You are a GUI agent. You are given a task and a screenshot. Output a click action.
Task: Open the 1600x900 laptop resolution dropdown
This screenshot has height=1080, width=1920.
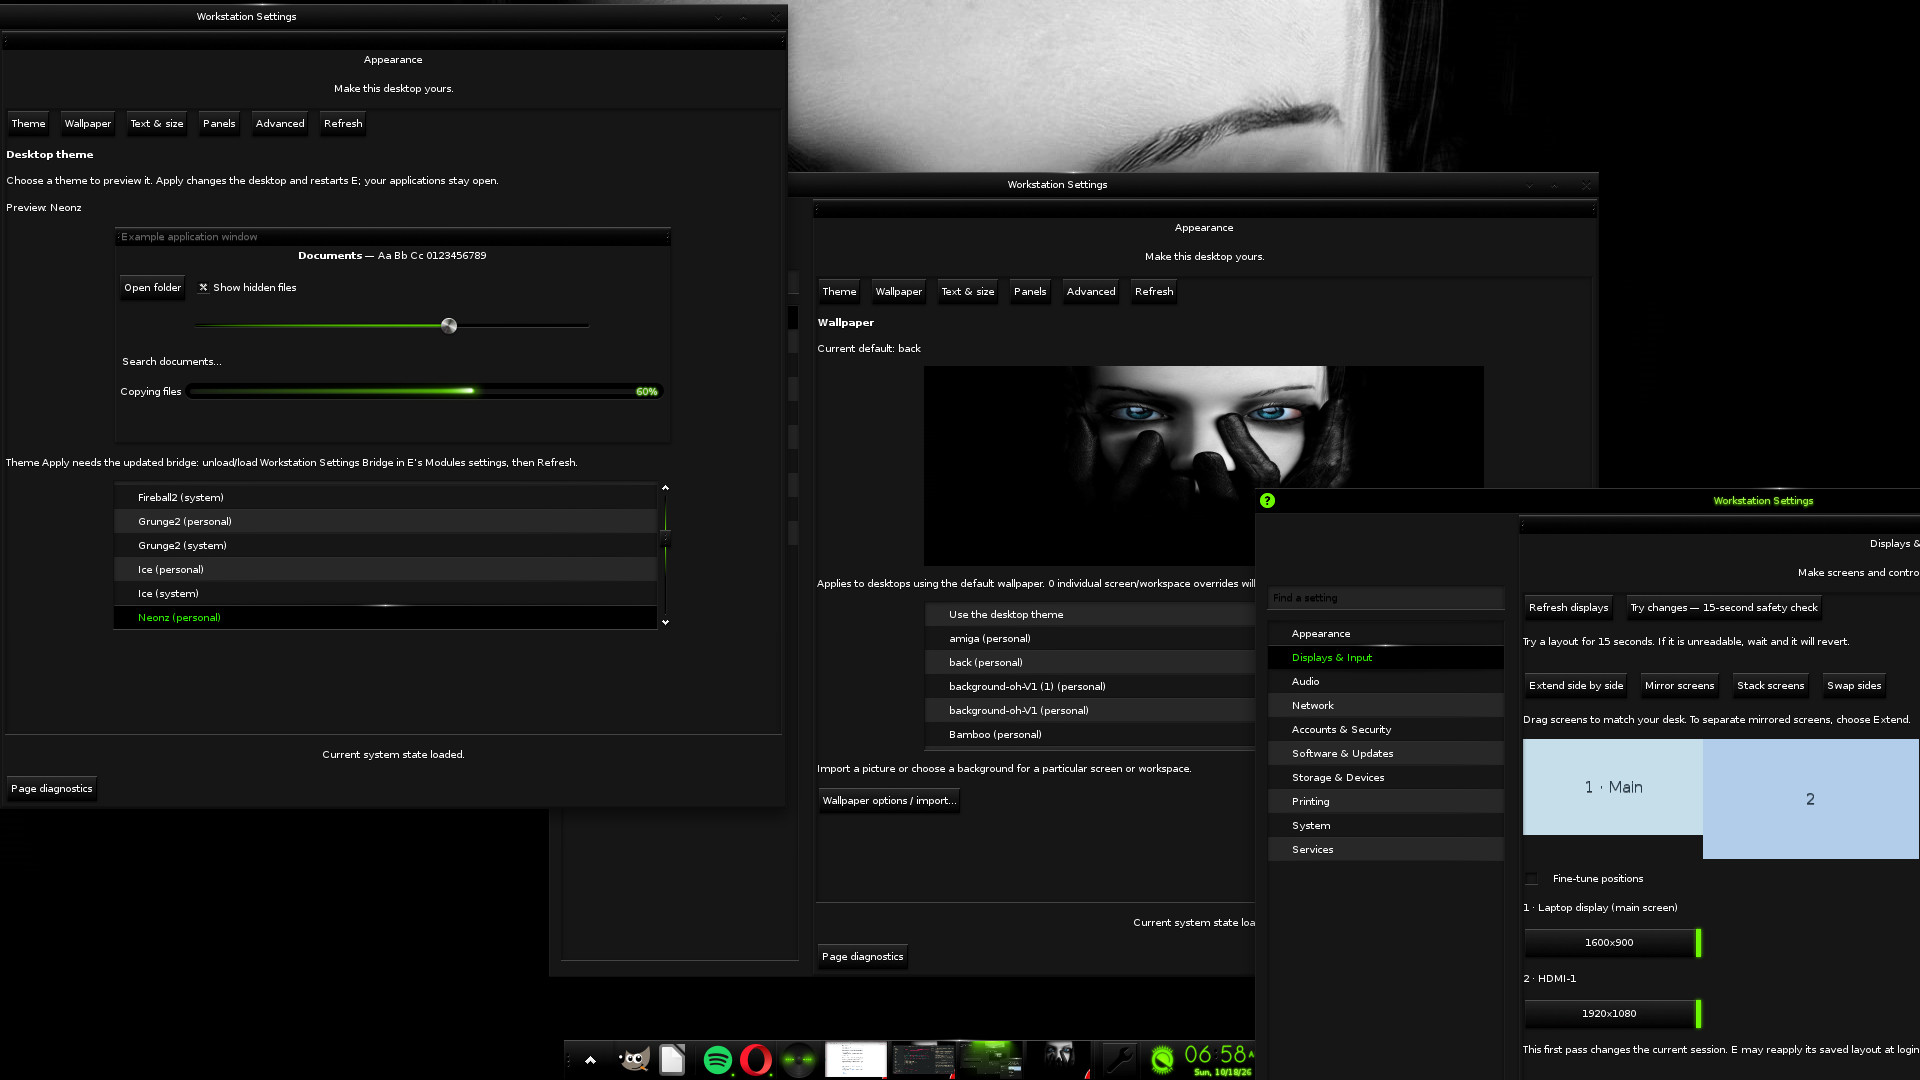tap(1612, 942)
